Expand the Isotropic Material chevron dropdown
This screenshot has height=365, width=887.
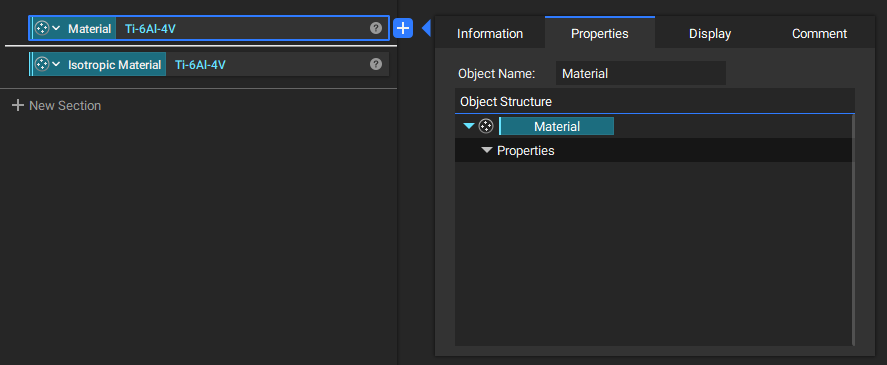[x=57, y=65]
